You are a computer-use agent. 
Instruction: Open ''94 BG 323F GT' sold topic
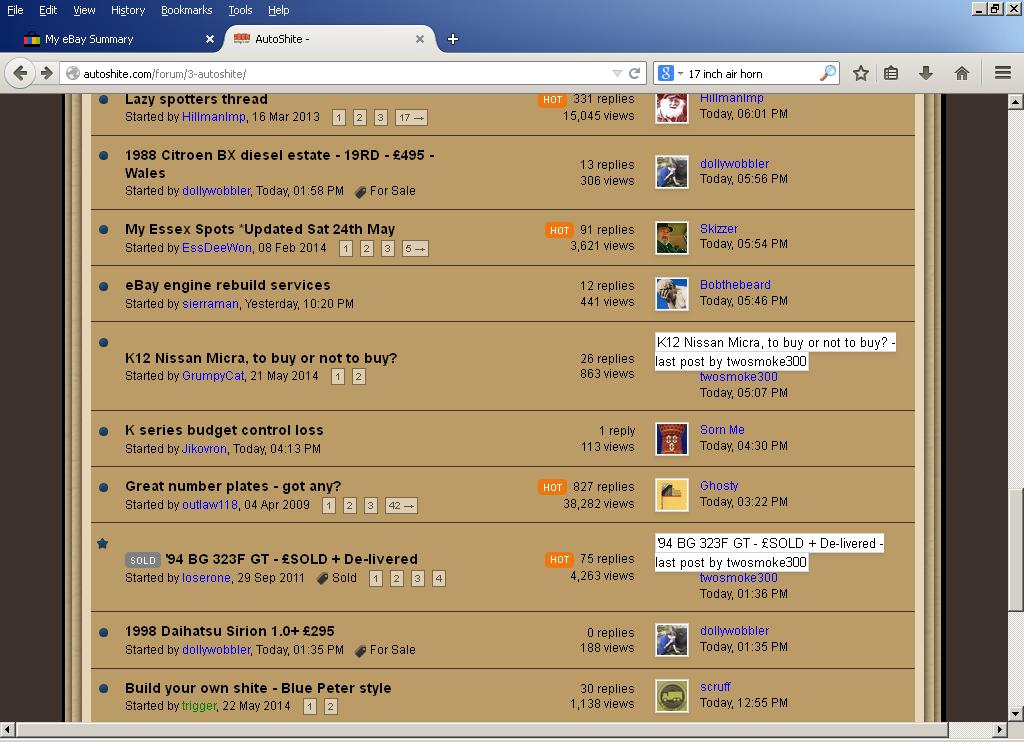tap(291, 559)
